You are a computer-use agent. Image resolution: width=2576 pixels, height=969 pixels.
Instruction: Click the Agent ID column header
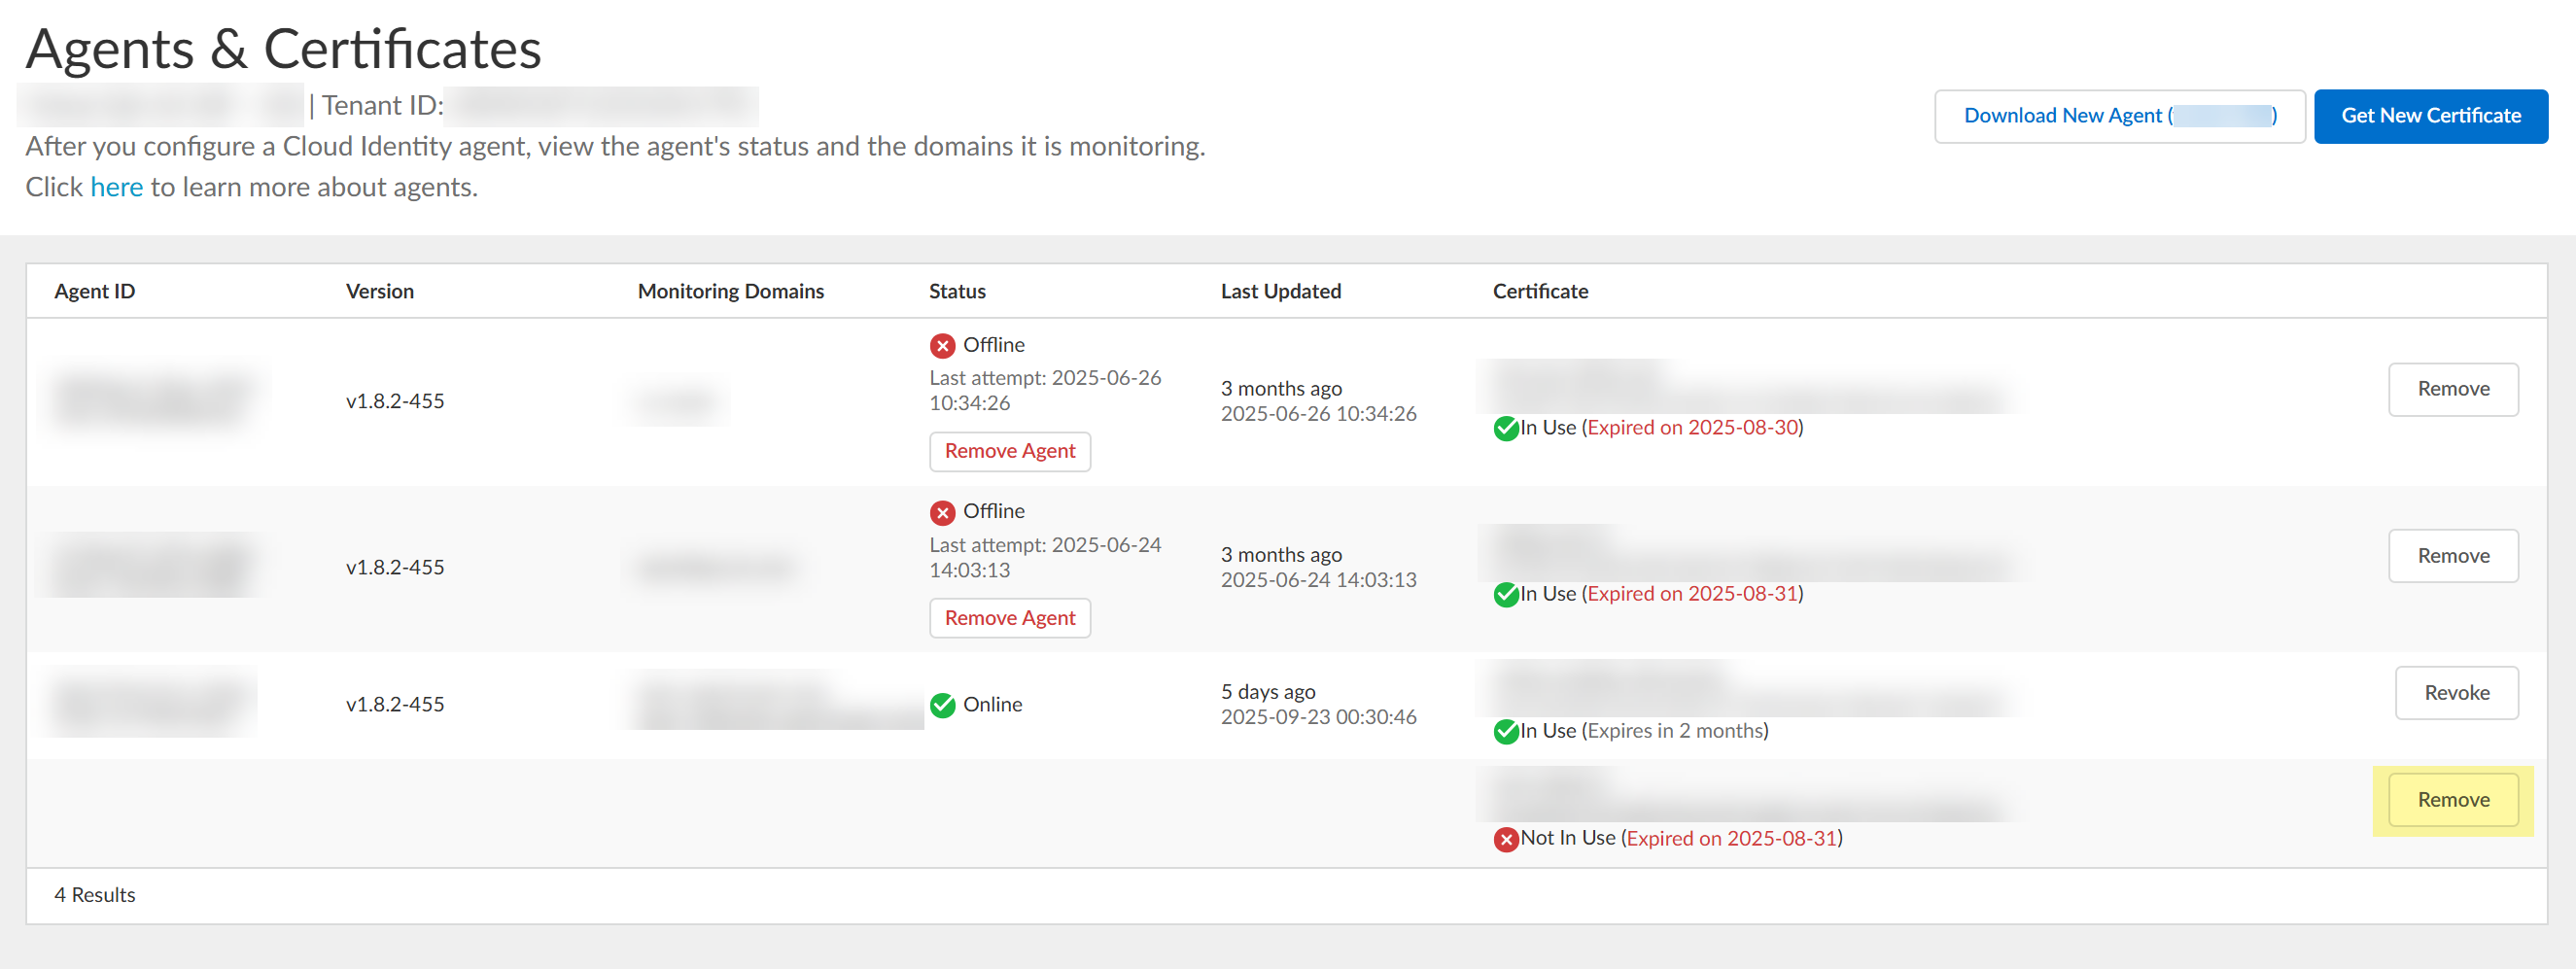94,291
